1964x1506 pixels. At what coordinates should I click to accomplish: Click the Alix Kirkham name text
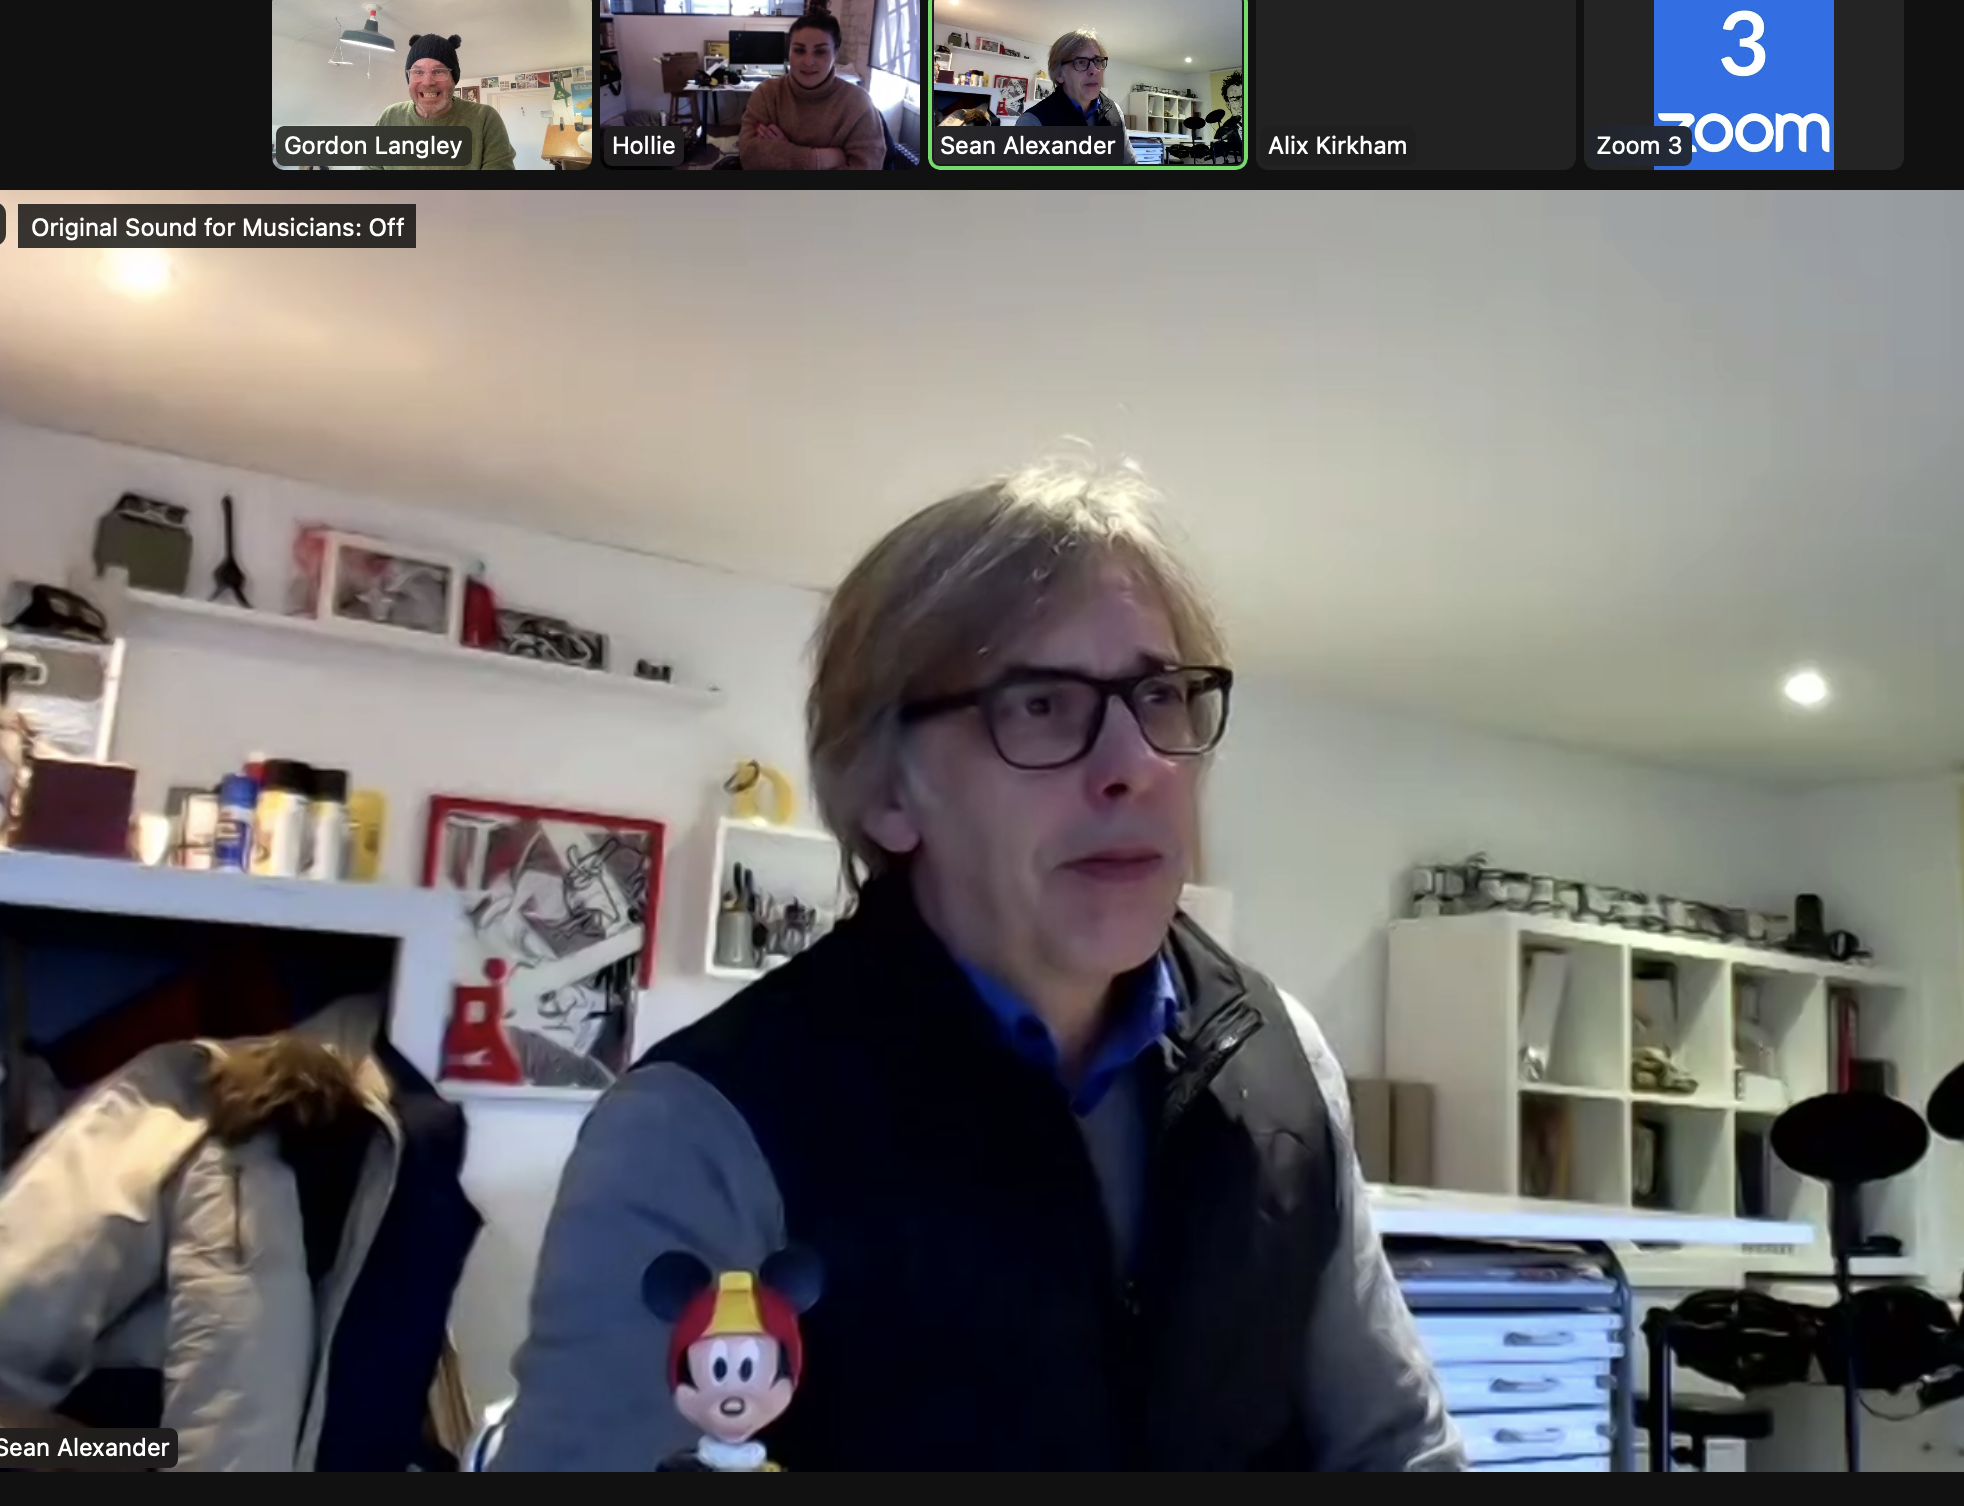click(x=1337, y=146)
